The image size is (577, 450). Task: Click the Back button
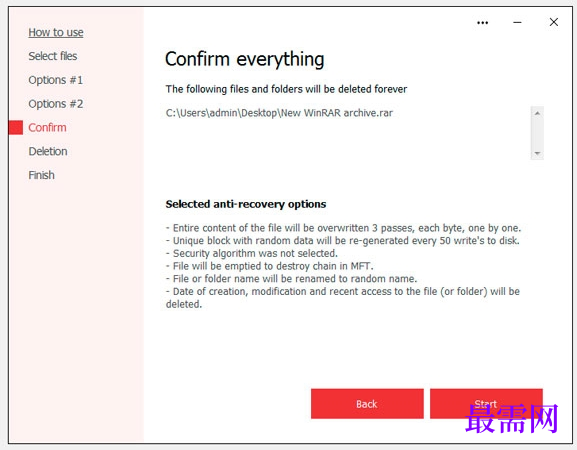click(367, 404)
